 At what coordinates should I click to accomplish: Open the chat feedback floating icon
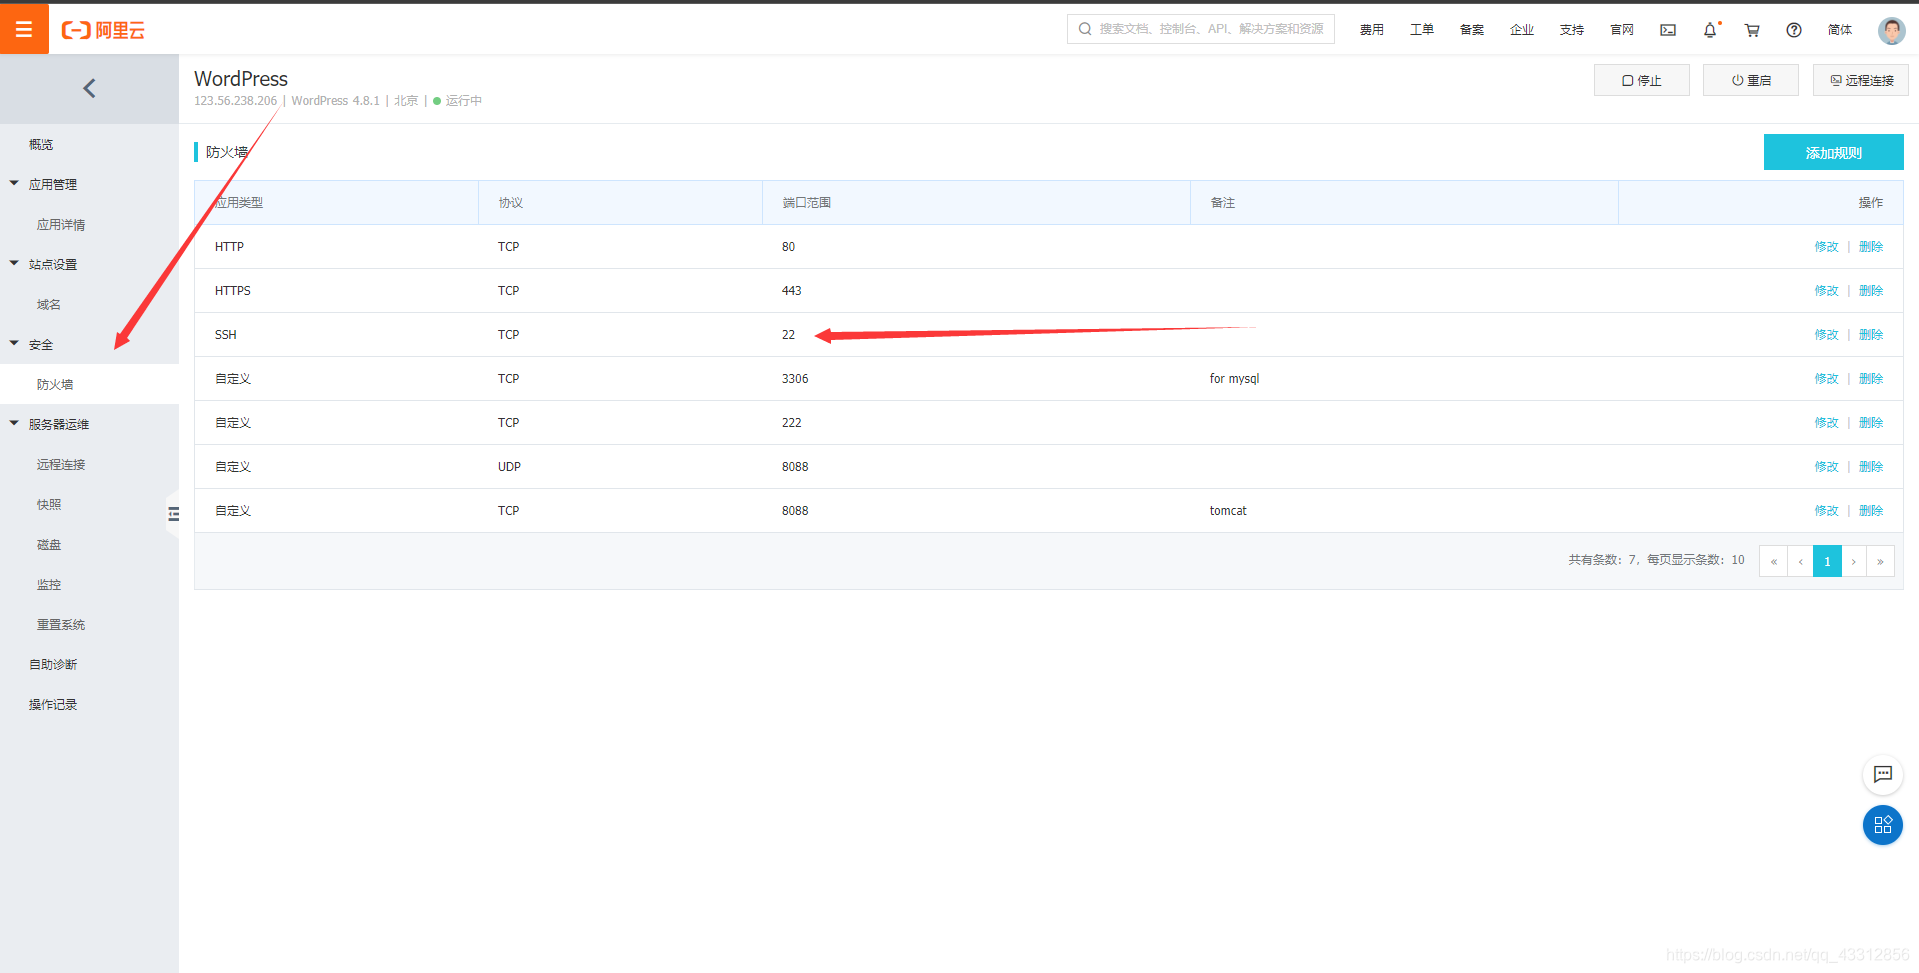tap(1883, 774)
